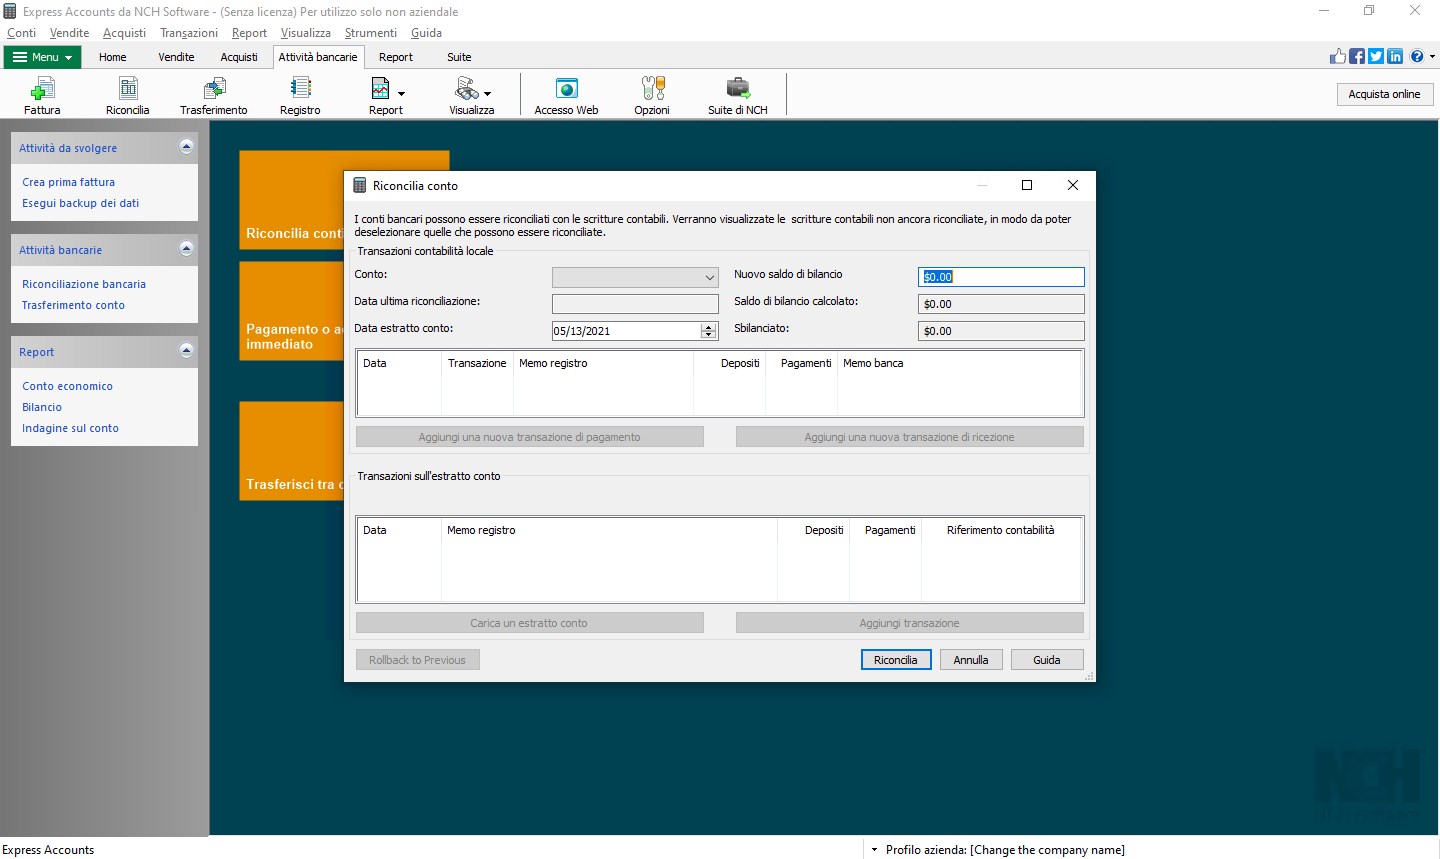Open Riconciliazione bancaria sidebar link
The image size is (1440, 859).
pyautogui.click(x=84, y=284)
